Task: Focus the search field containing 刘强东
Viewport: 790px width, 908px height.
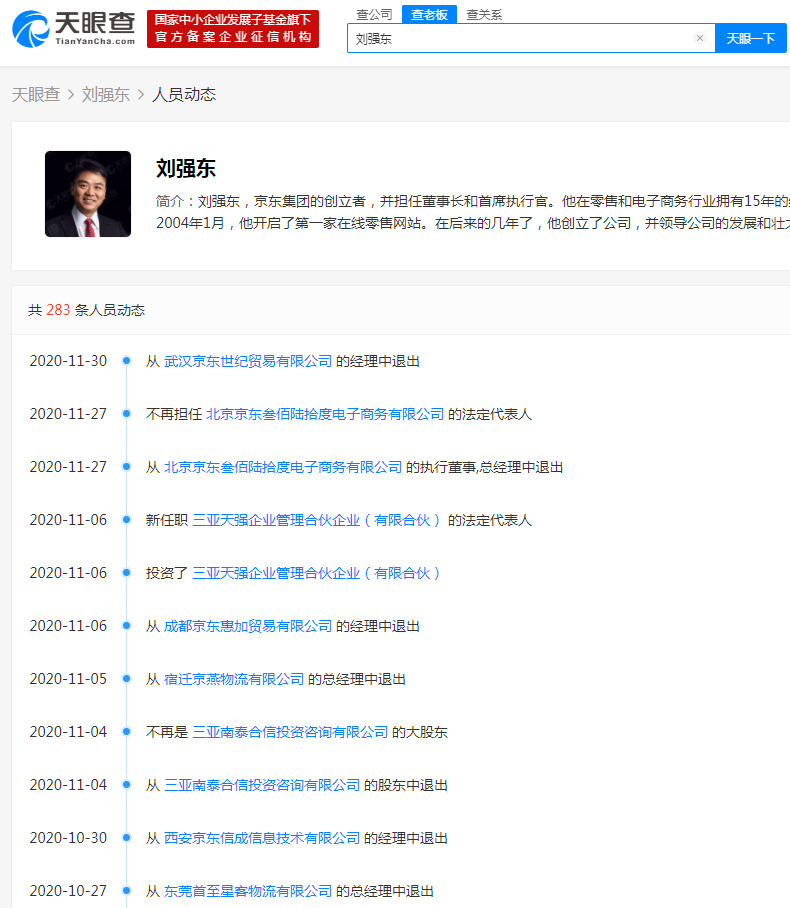Action: tap(531, 38)
